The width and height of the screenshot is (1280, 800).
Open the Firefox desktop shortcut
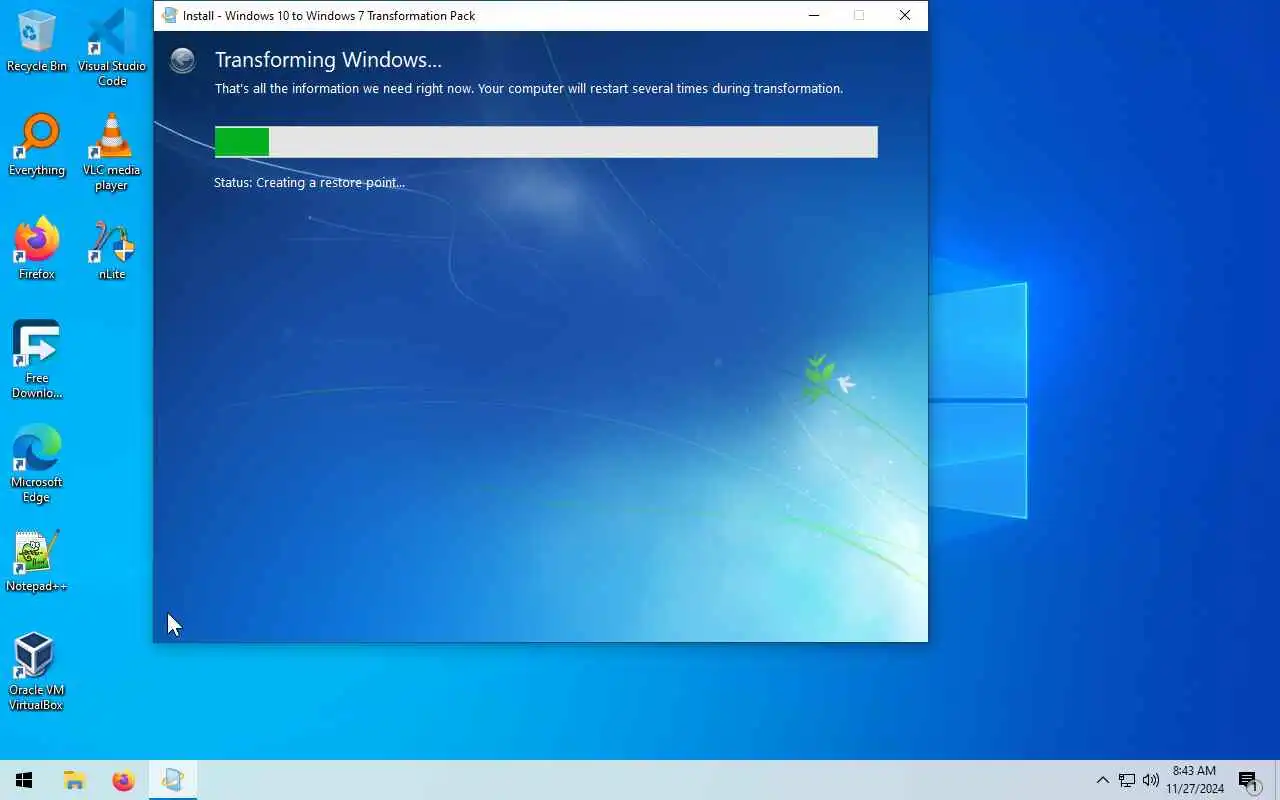pos(37,249)
